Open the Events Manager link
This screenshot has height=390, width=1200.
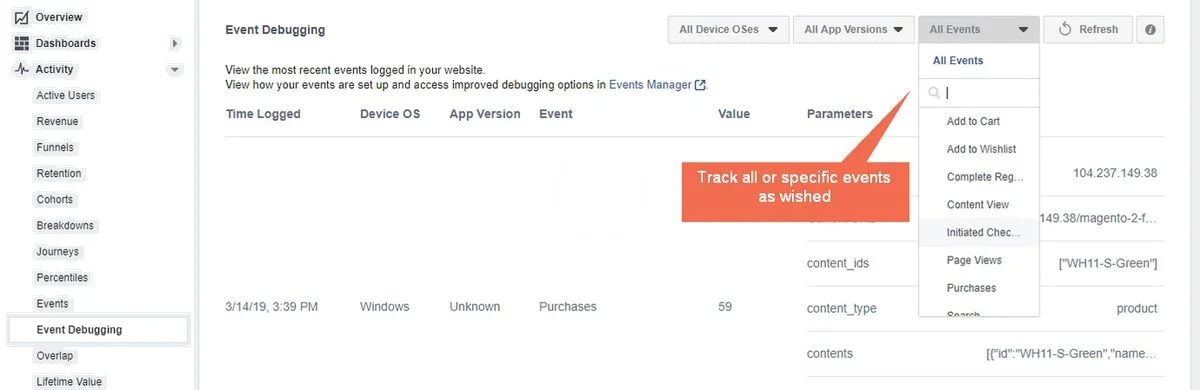[650, 85]
